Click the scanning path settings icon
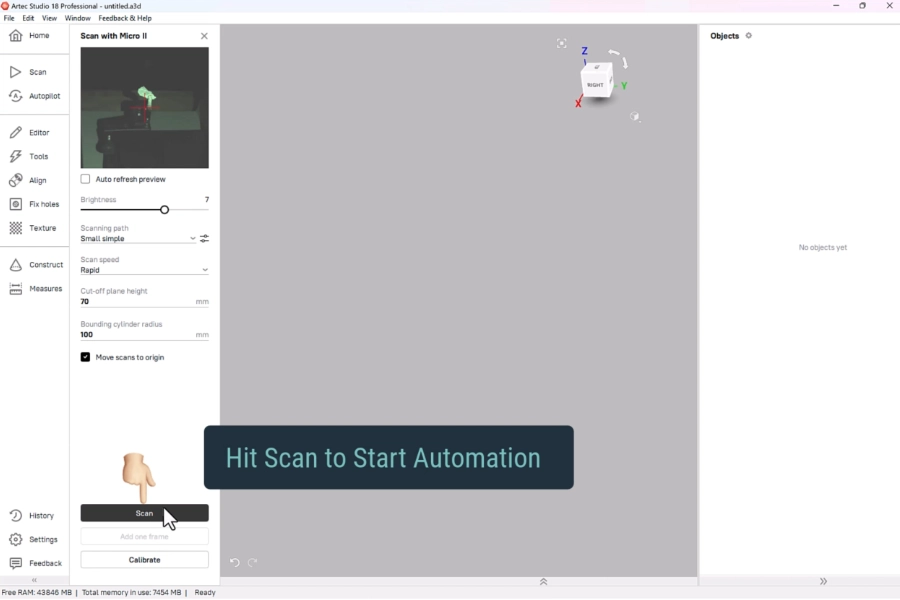Viewport: 900px width, 600px height. [x=204, y=239]
